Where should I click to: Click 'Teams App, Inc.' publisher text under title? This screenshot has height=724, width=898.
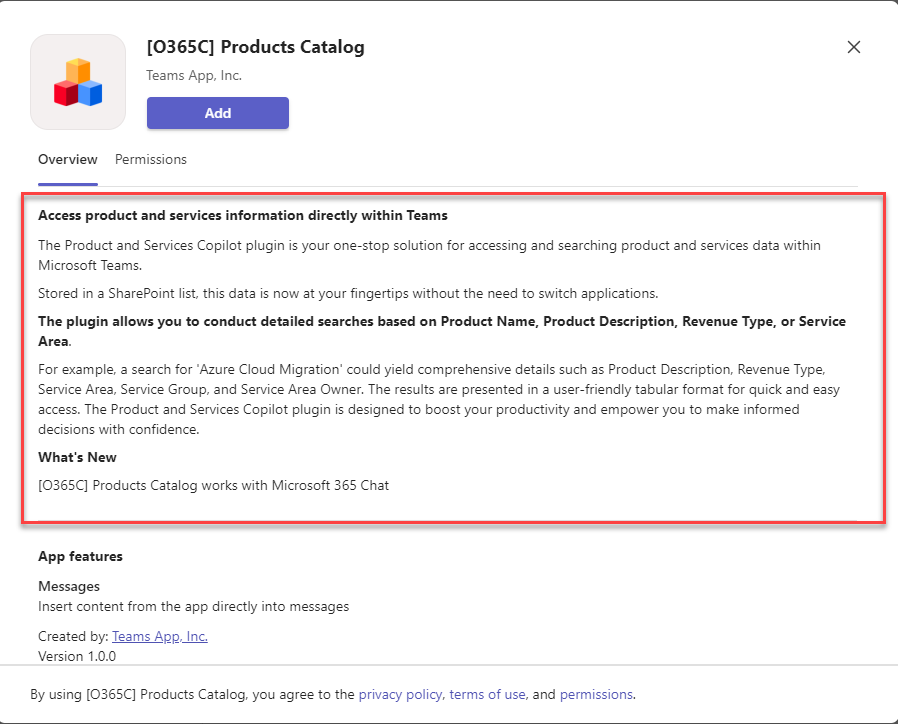point(194,76)
